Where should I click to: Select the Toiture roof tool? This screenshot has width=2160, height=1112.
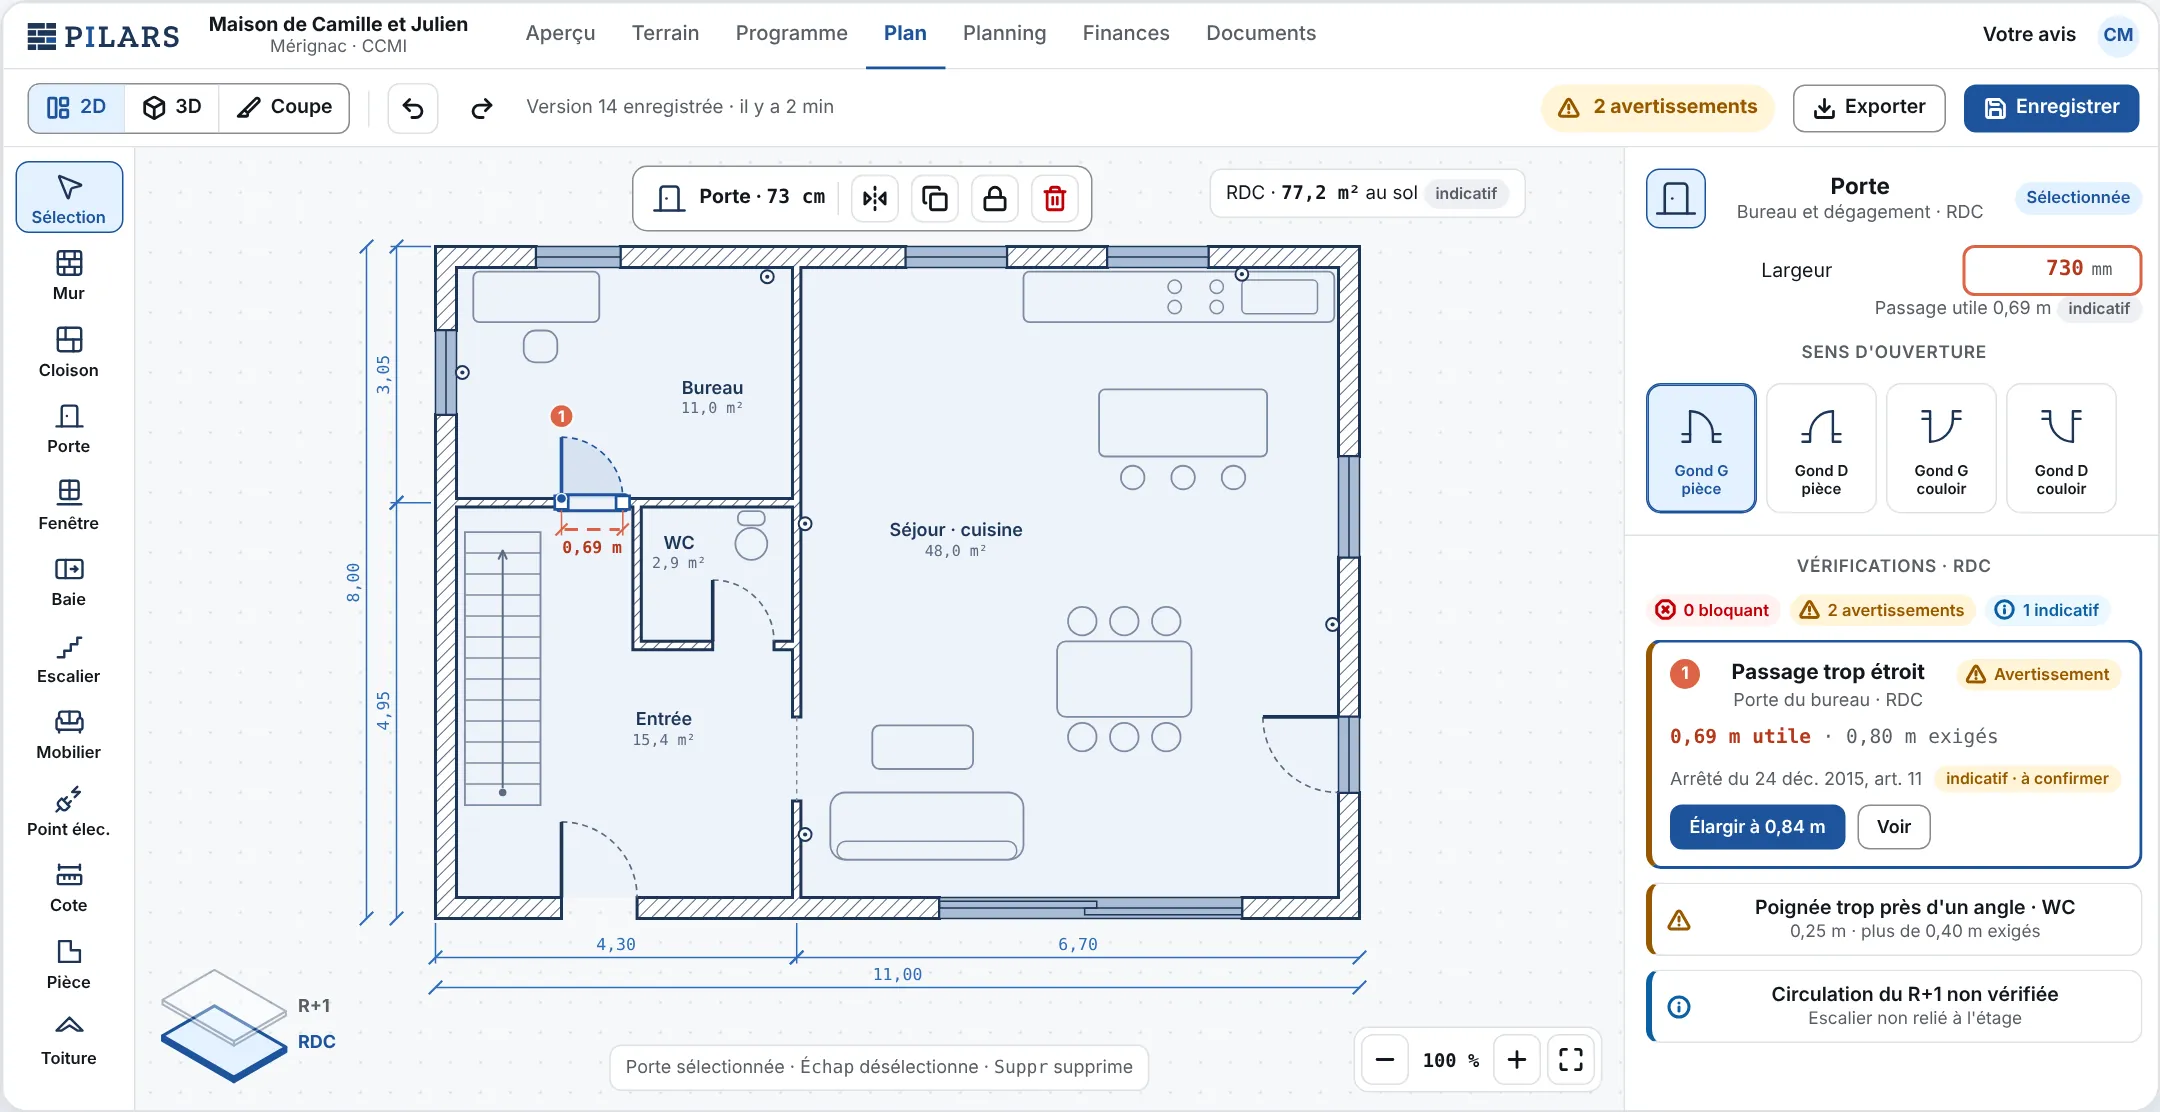[x=69, y=1040]
